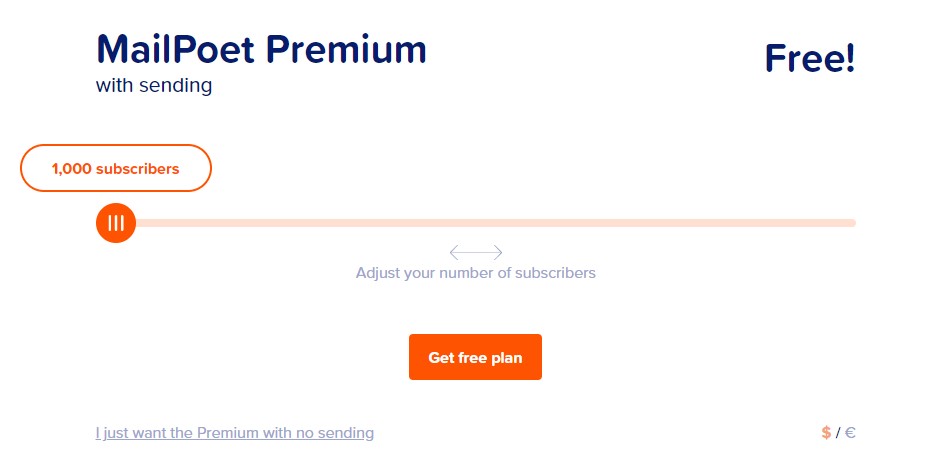Click the slider track one quarter along

coord(286,223)
